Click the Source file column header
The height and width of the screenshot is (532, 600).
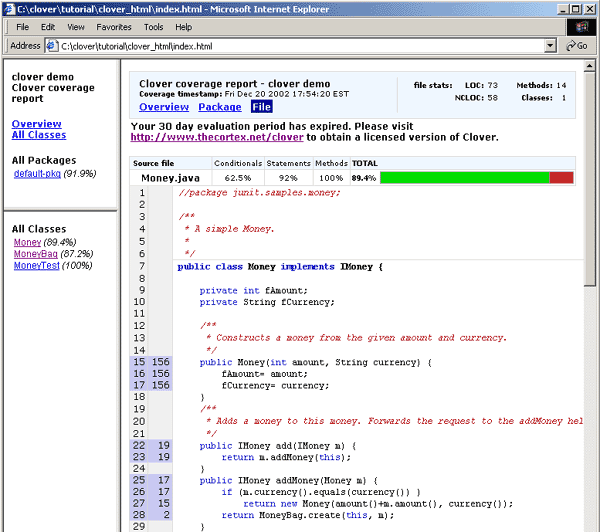[x=153, y=163]
